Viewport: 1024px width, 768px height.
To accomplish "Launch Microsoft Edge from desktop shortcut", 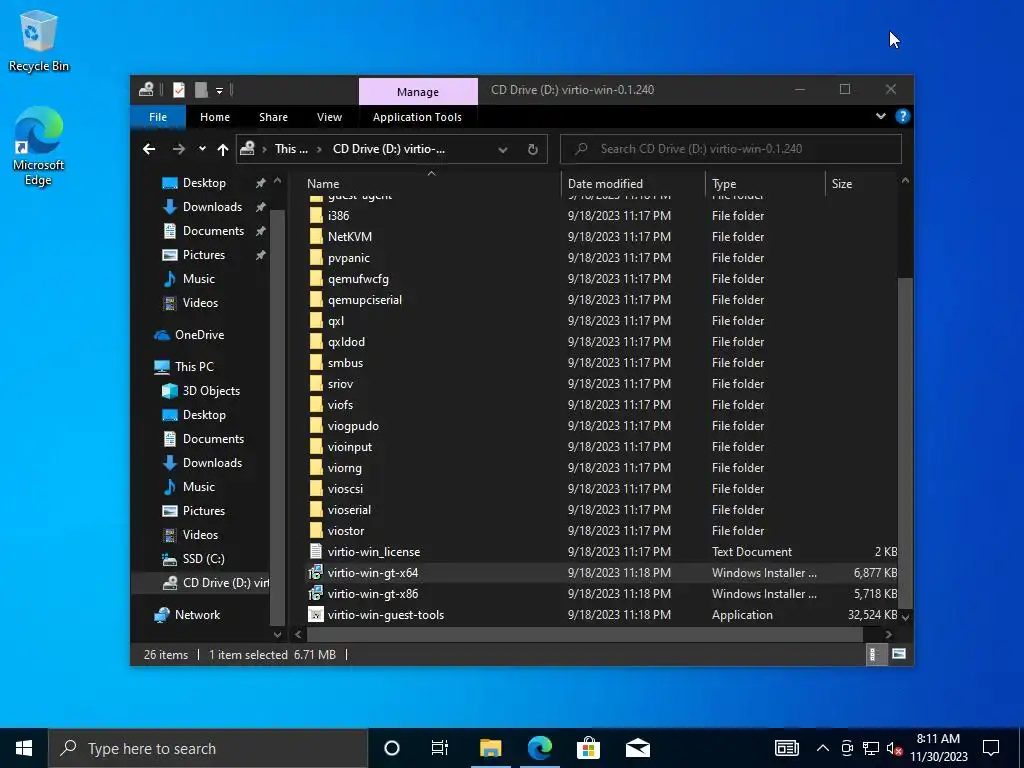I will [39, 146].
